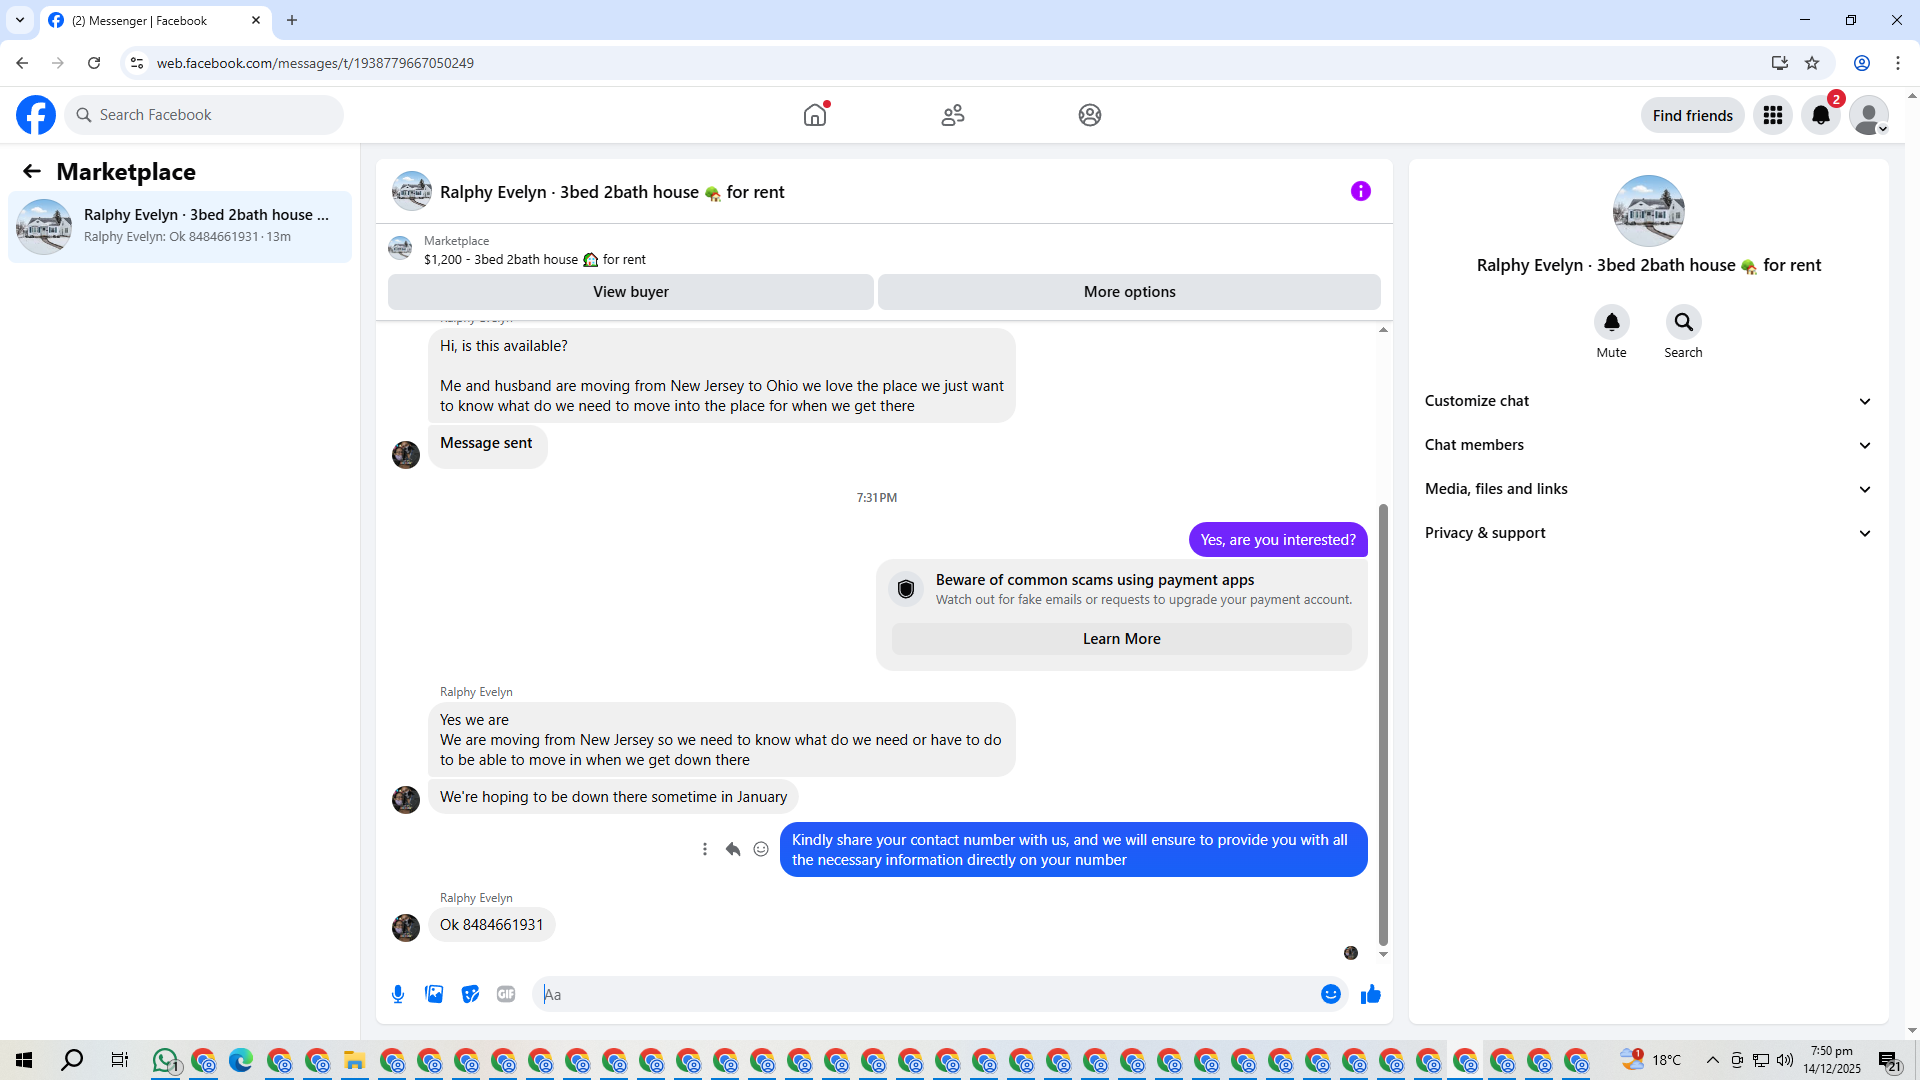Send a thumbs-up like
The width and height of the screenshot is (1920, 1080).
[1371, 994]
